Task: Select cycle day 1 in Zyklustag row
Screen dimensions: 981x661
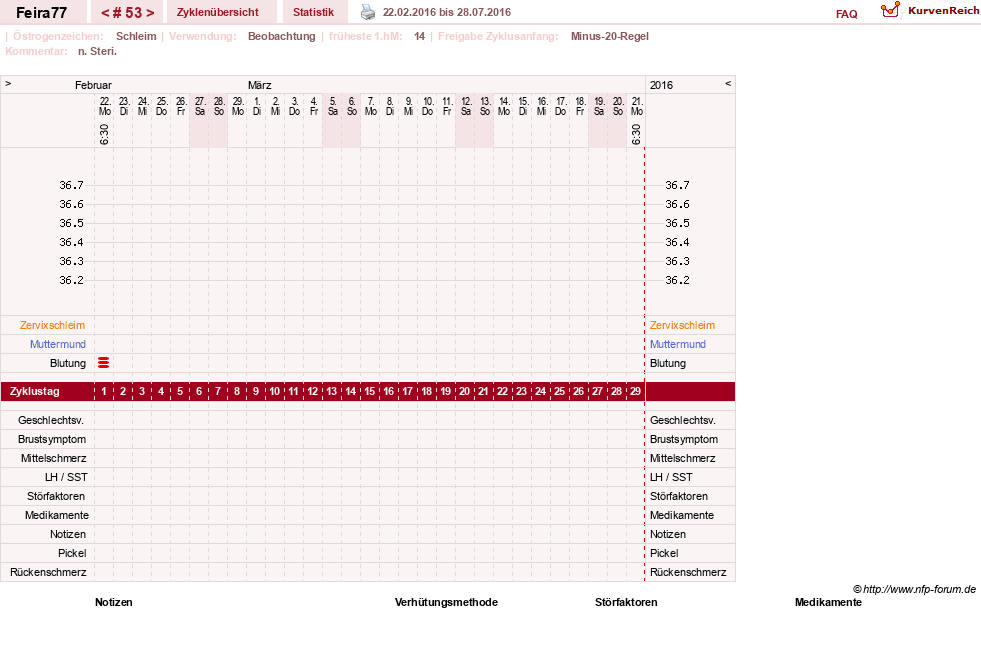Action: click(104, 391)
